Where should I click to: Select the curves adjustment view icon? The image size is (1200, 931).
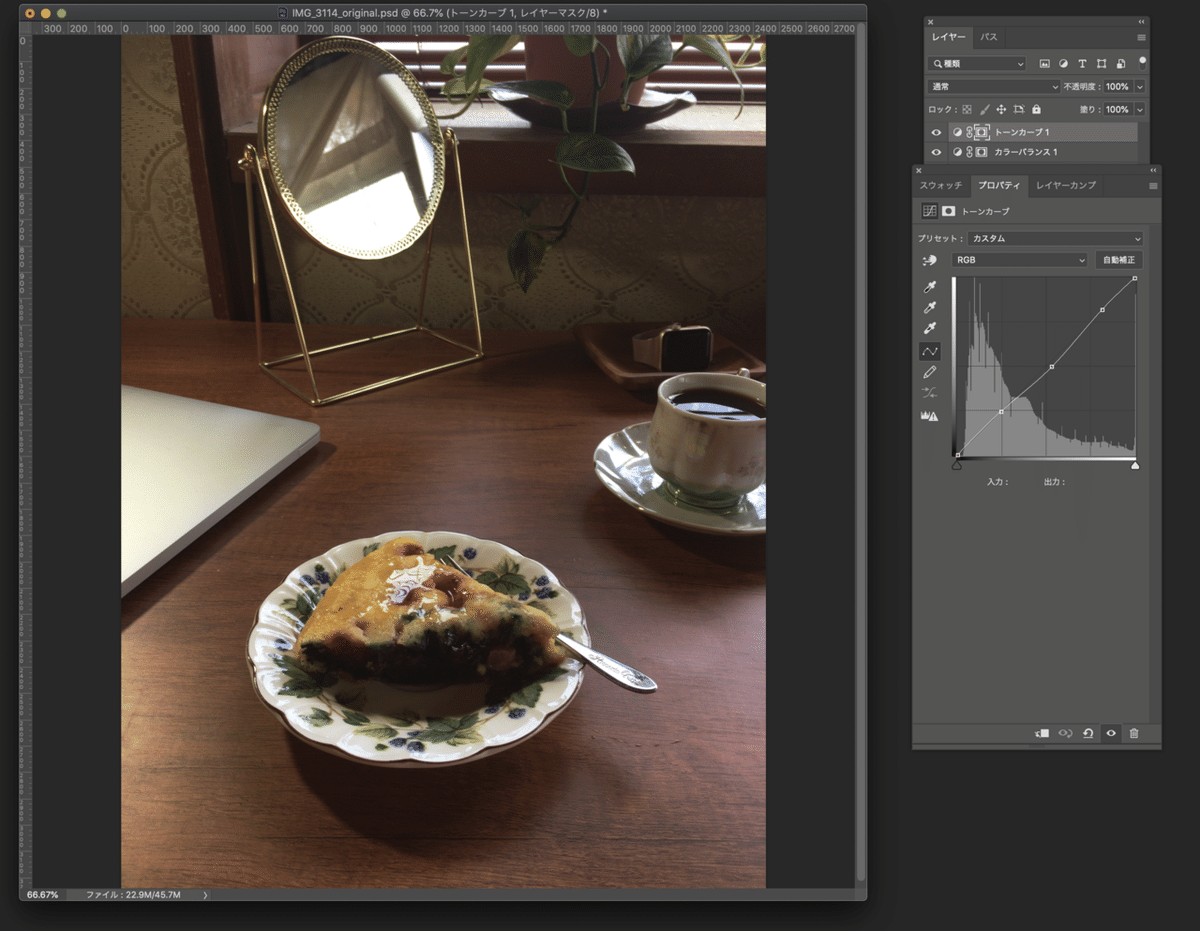pyautogui.click(x=929, y=212)
